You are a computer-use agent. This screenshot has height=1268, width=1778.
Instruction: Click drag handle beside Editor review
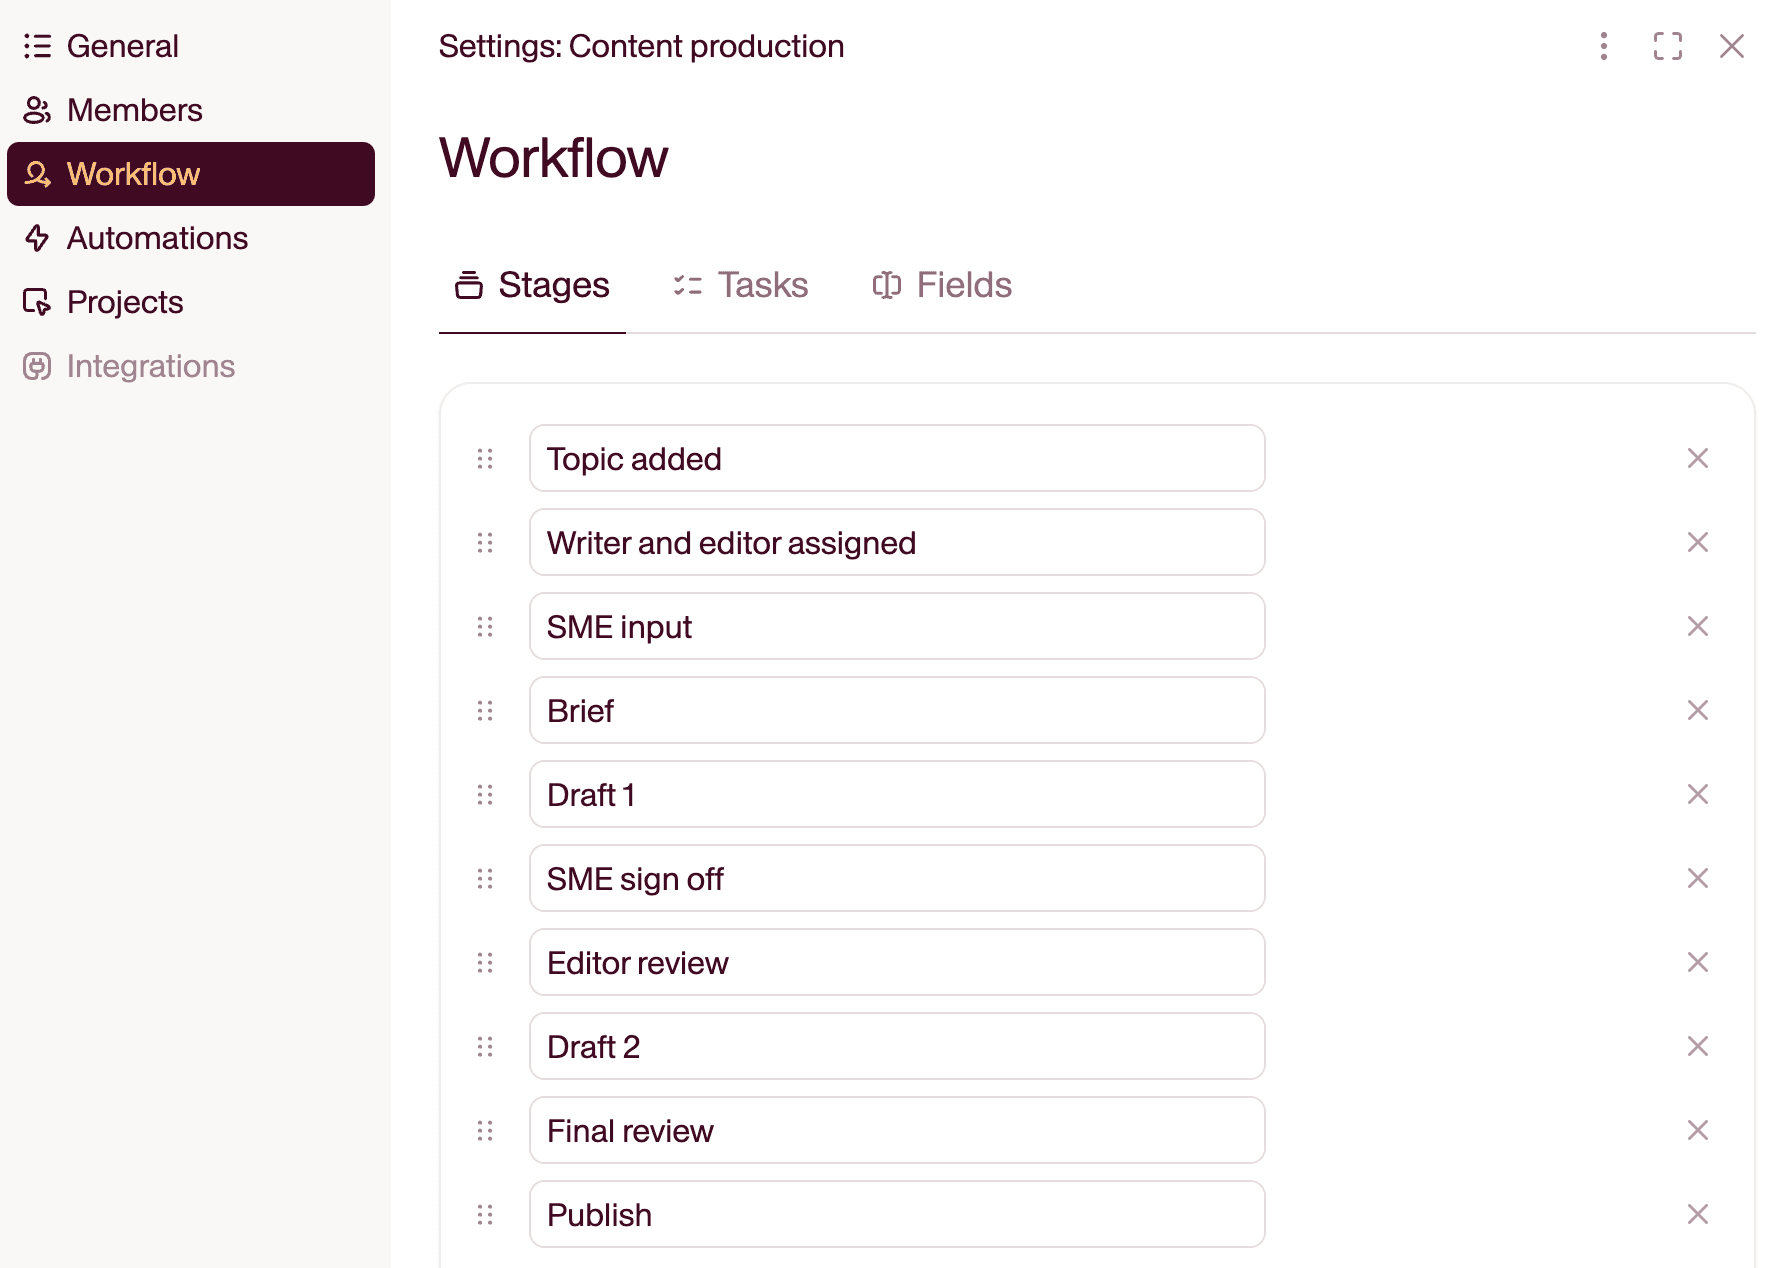pos(485,962)
